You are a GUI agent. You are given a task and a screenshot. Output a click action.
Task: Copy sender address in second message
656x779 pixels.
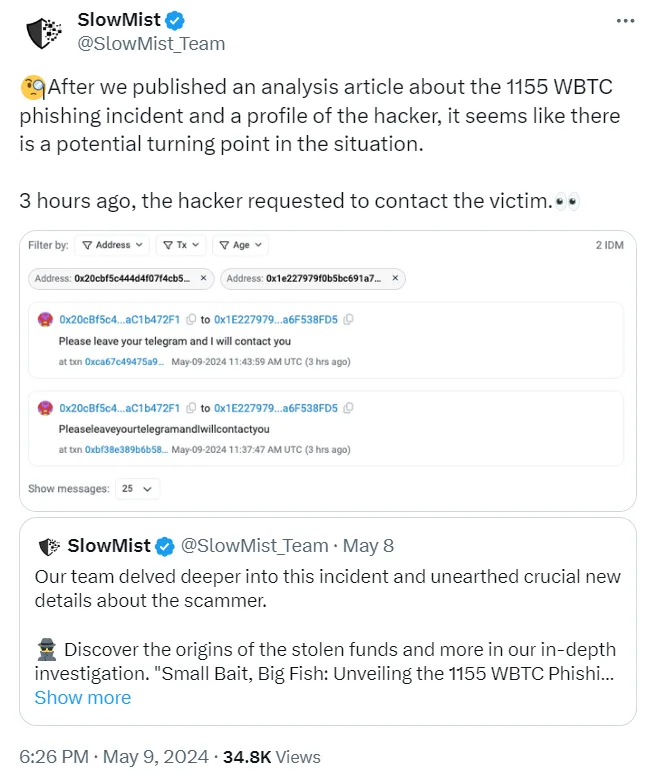tap(190, 408)
